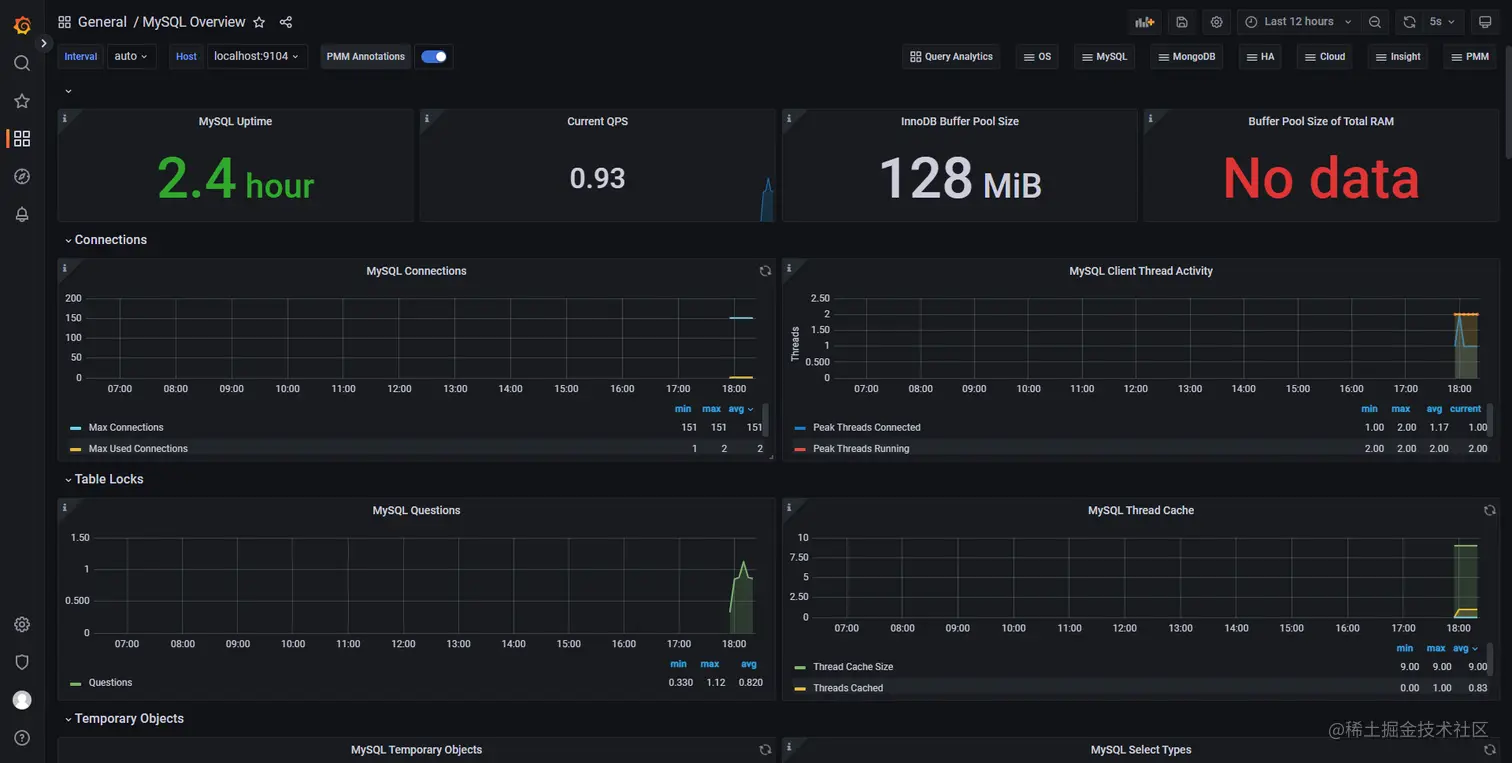Image resolution: width=1512 pixels, height=763 pixels.
Task: Open the Insight dashboards menu
Action: tap(1398, 57)
